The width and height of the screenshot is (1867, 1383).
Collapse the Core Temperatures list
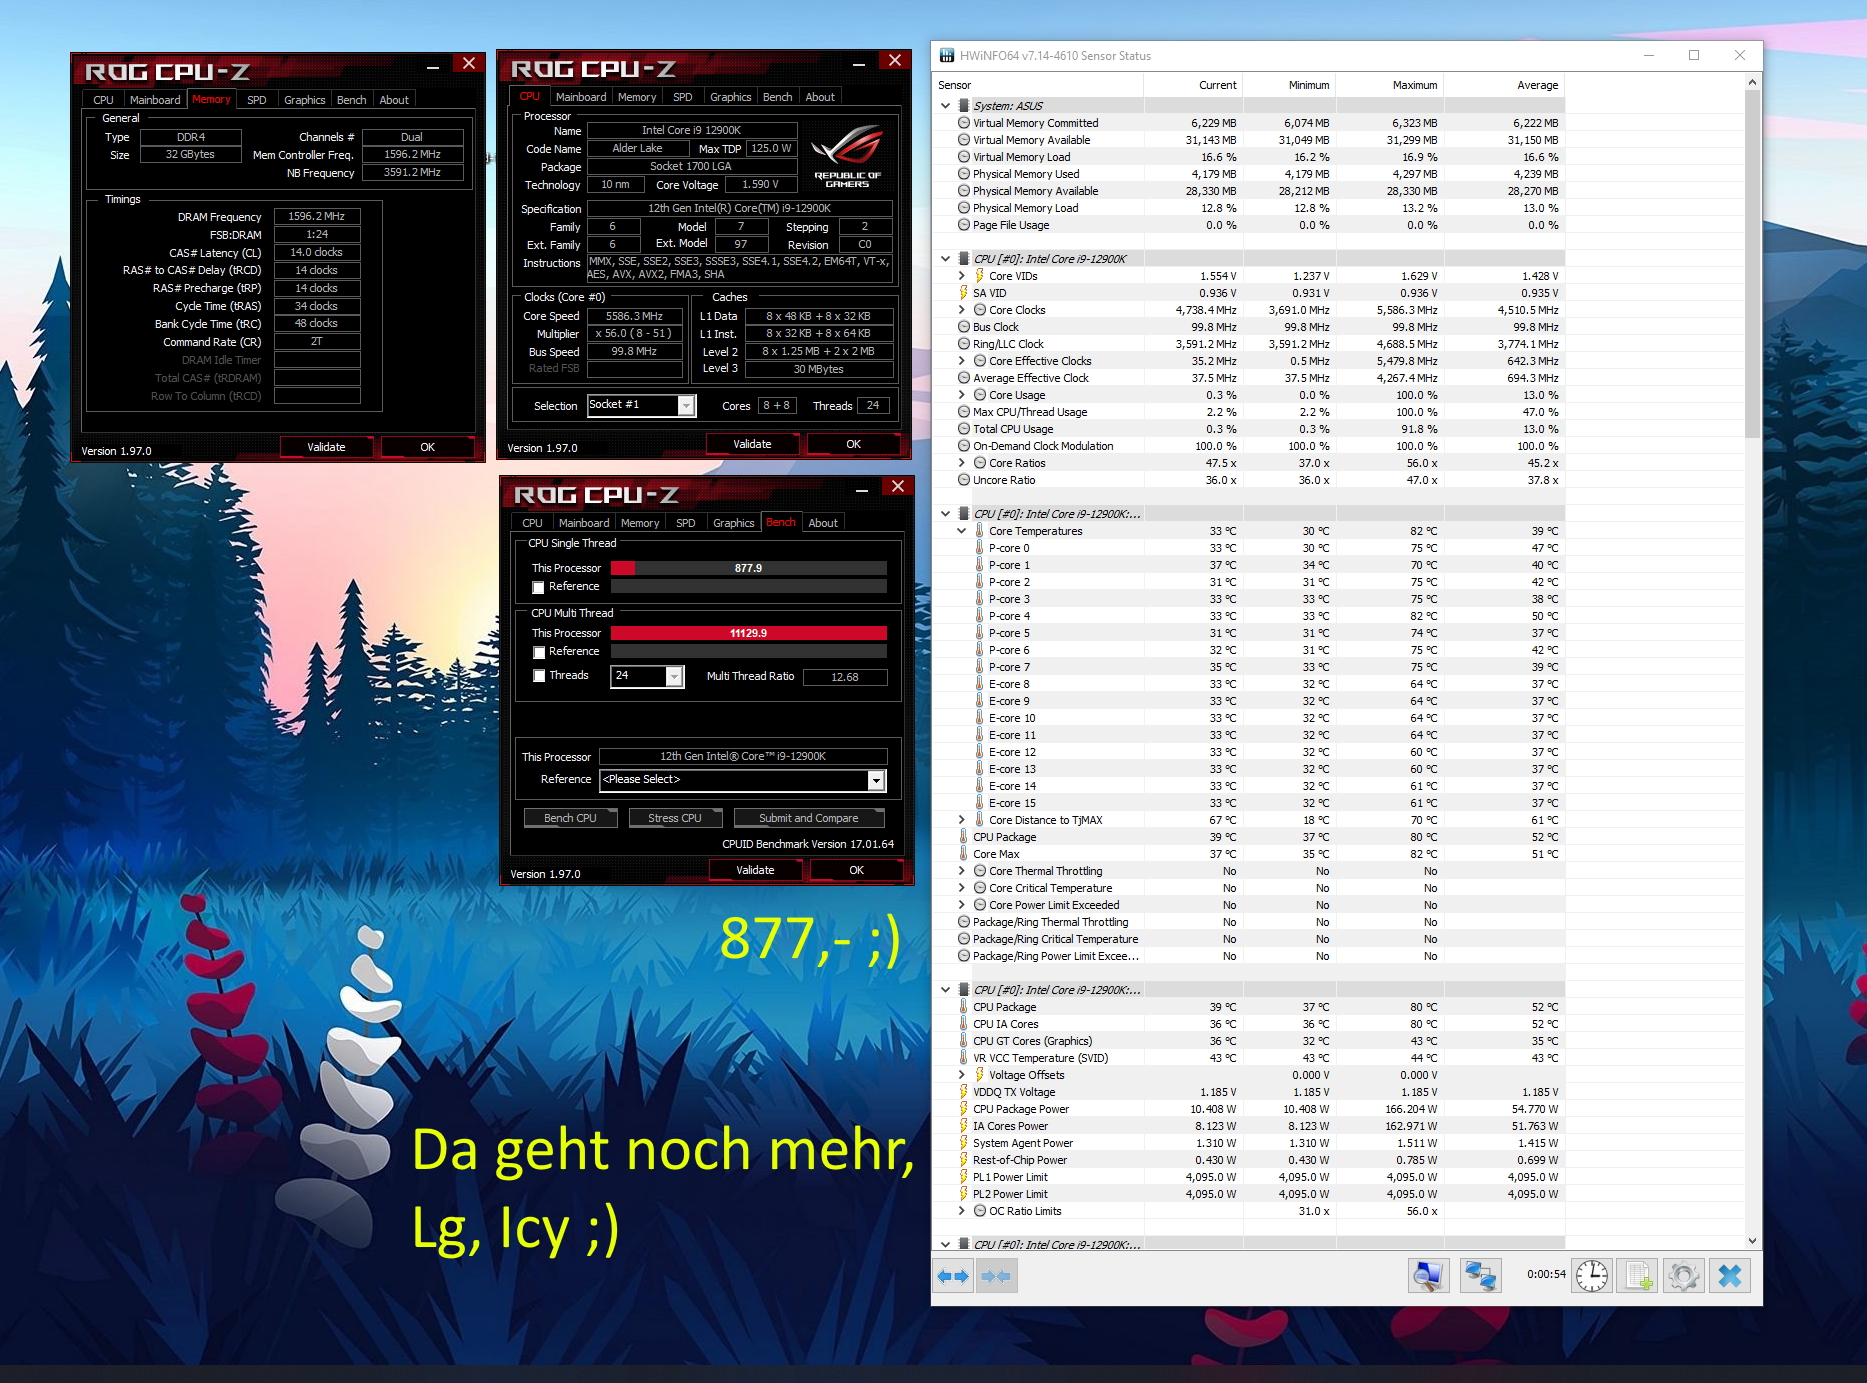pos(962,531)
